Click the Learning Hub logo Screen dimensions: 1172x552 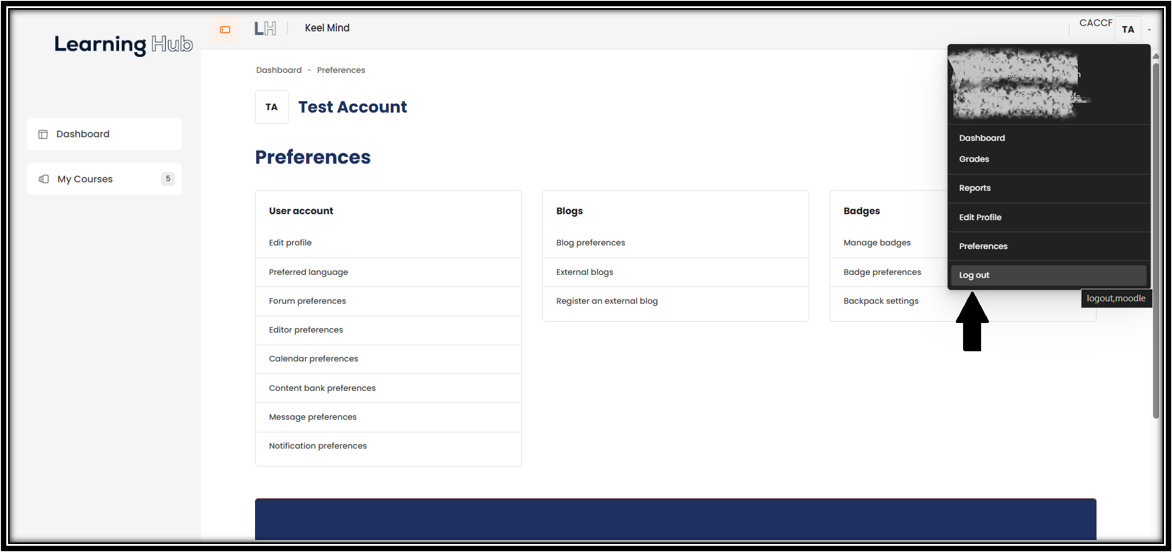(123, 44)
